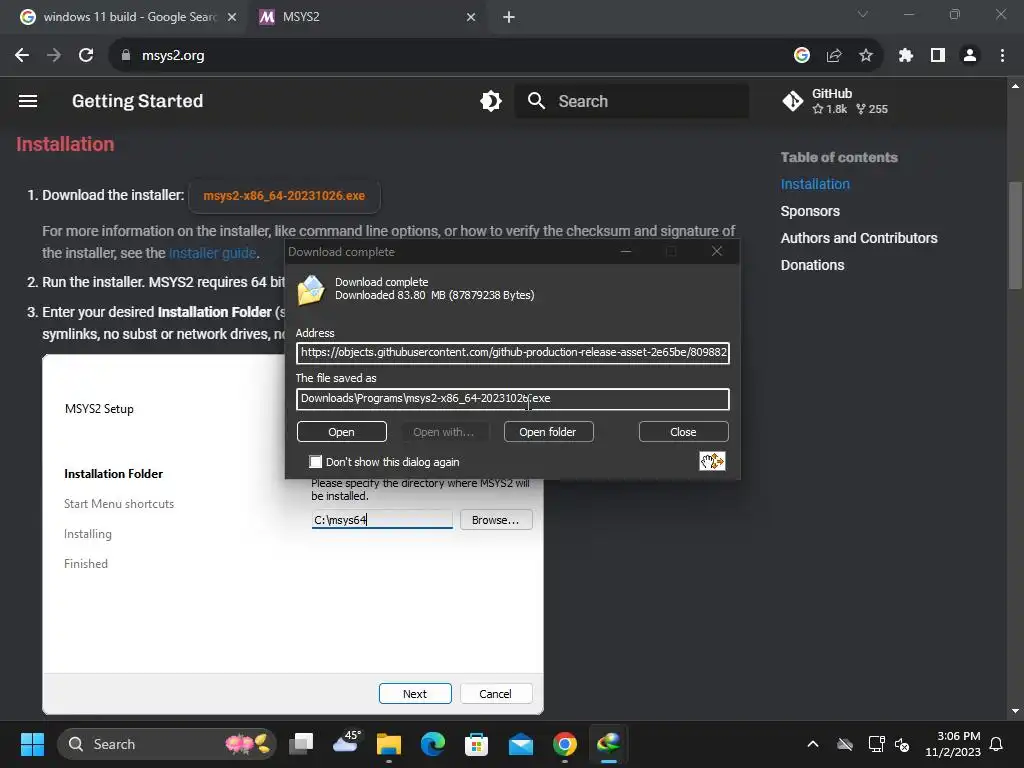Jump to Sponsors in table of contents
Screen dimensions: 1024x768
pos(810,211)
